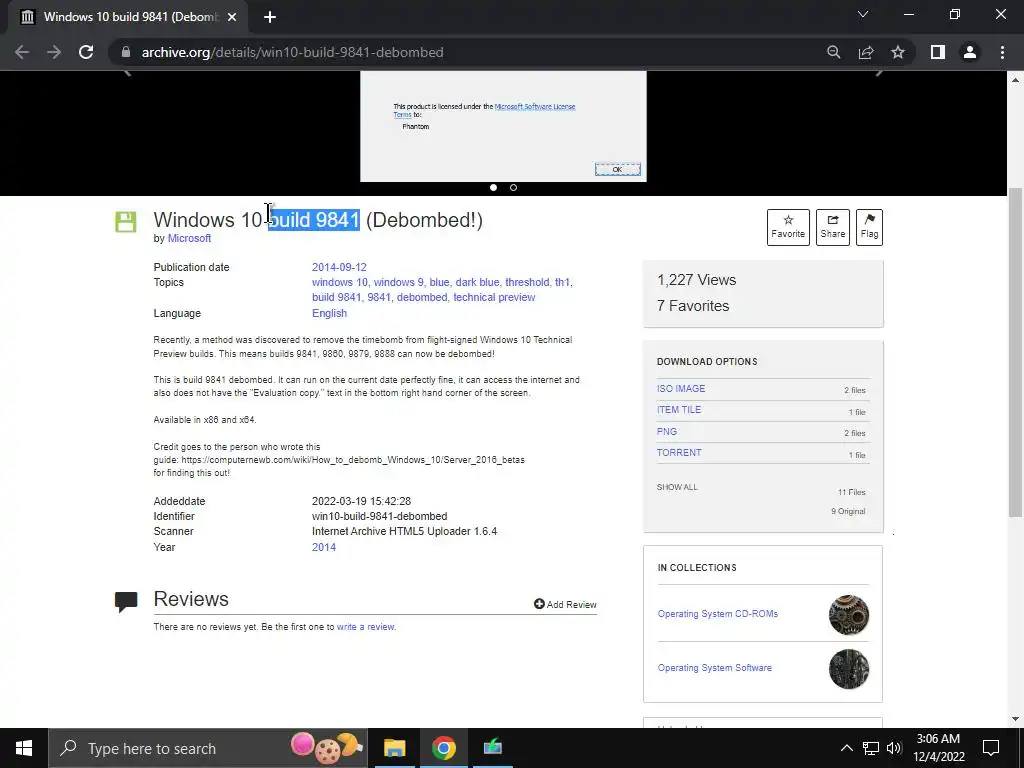Open the threshold topic link
The height and width of the screenshot is (768, 1024).
[527, 282]
